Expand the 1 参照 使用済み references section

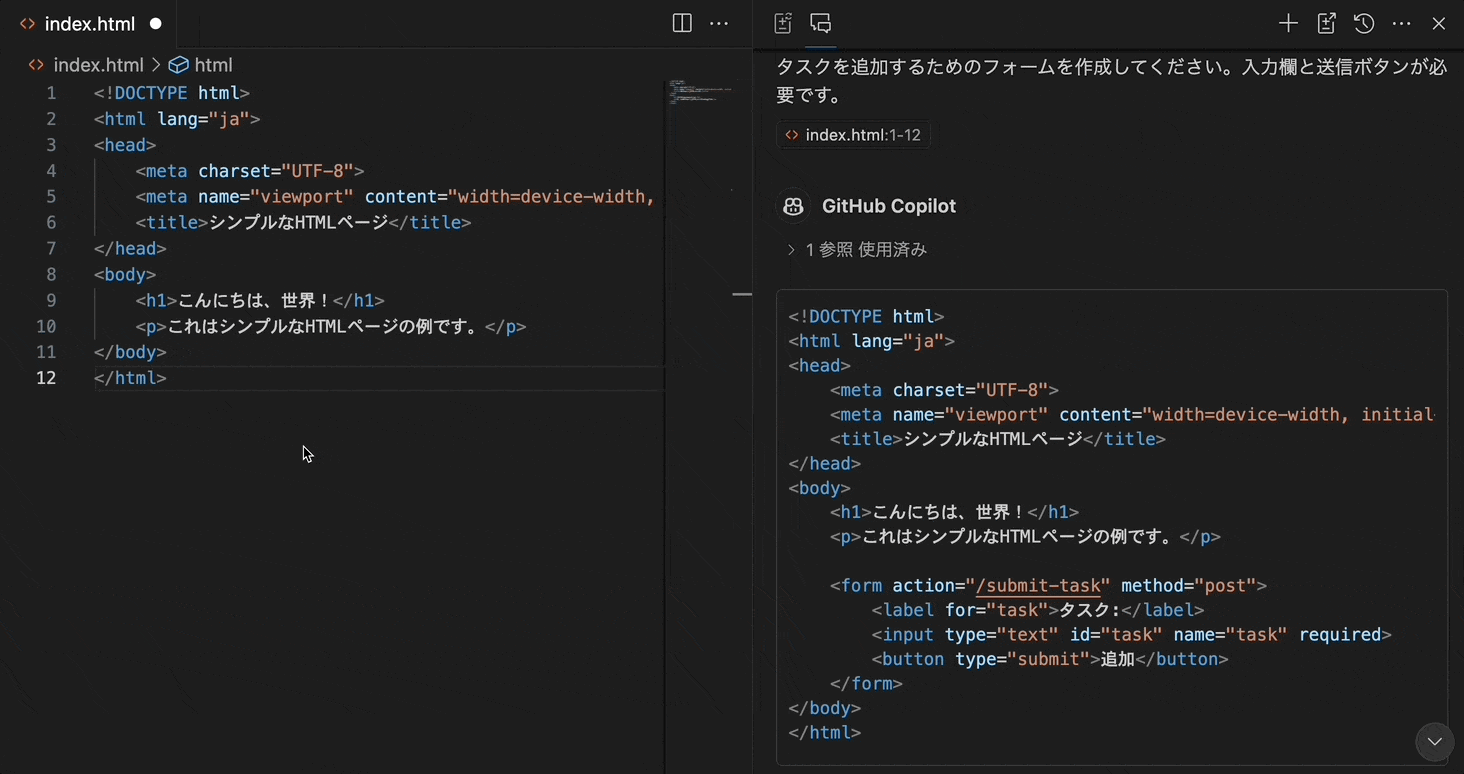(857, 250)
